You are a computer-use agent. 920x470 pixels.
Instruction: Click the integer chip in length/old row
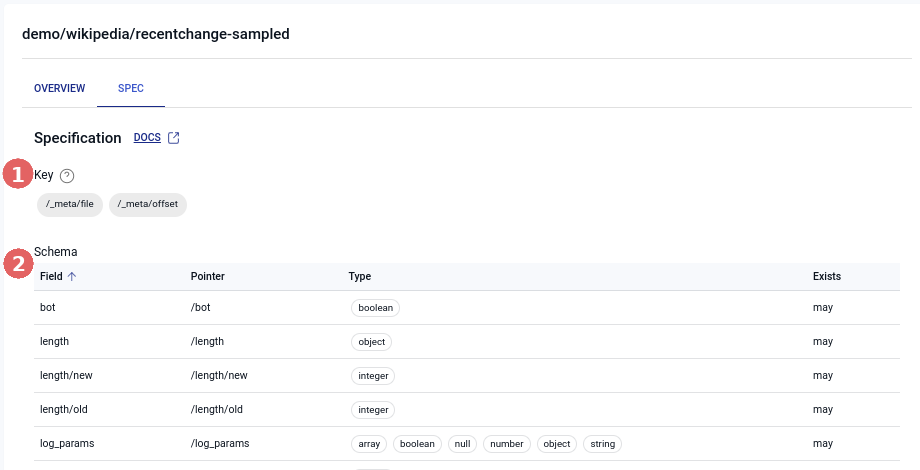(373, 410)
